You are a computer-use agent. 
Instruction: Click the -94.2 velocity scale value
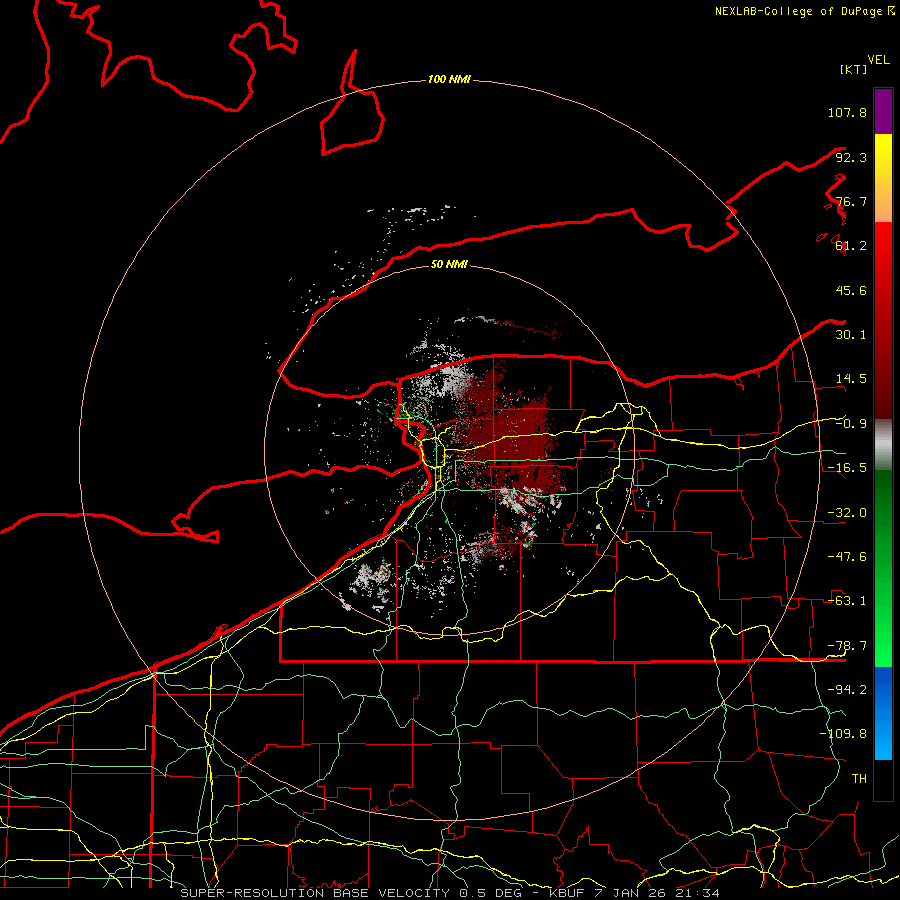pos(847,690)
